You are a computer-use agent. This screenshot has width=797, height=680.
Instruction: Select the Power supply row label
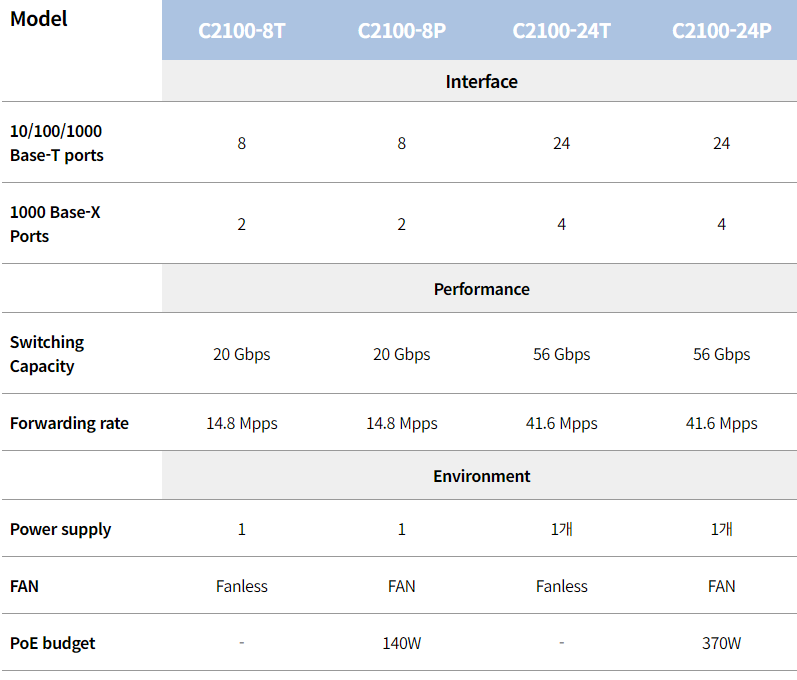[60, 530]
